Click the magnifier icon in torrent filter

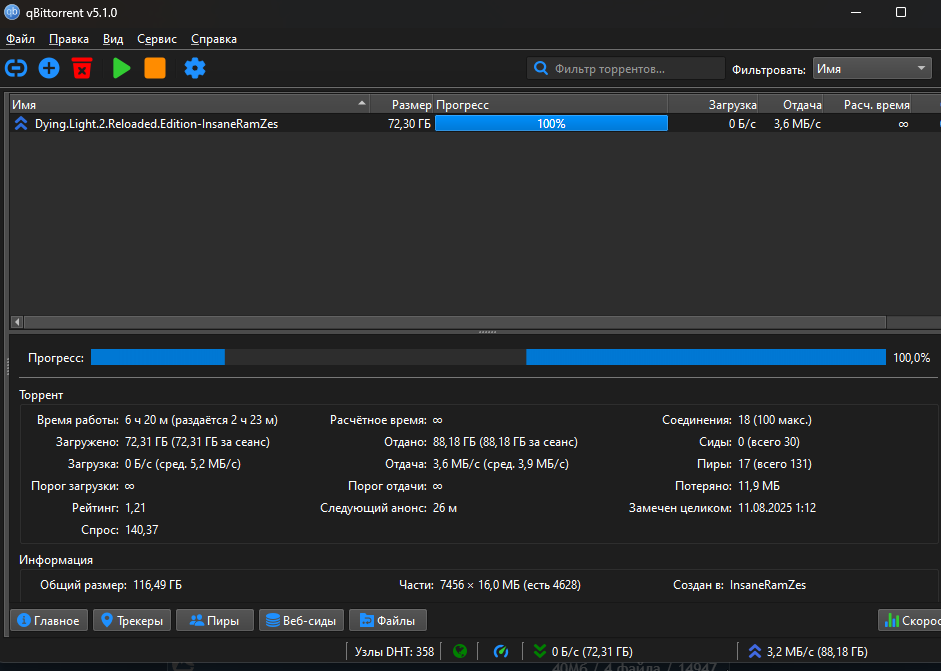click(x=541, y=68)
